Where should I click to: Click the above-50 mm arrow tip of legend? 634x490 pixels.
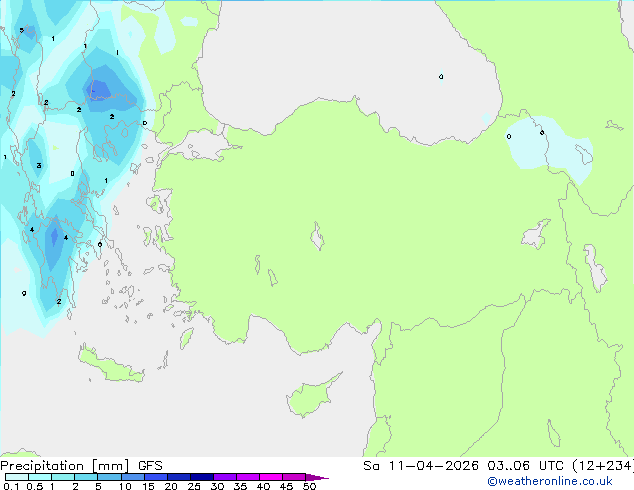[x=317, y=478]
